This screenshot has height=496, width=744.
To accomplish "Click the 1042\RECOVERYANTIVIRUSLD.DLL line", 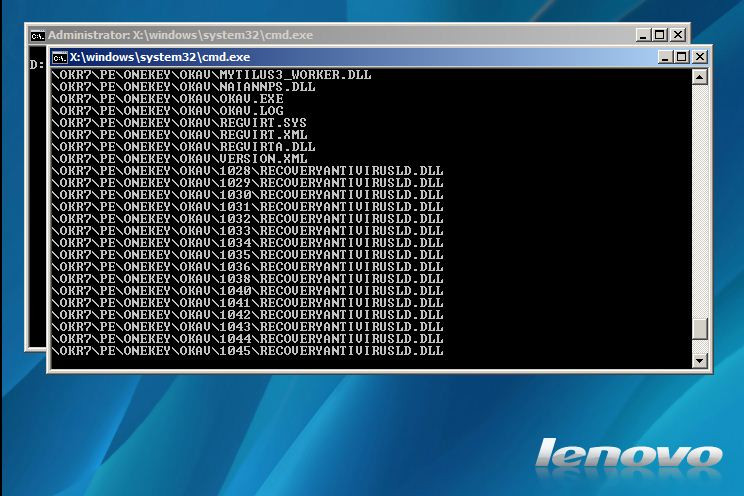I will pyautogui.click(x=248, y=315).
